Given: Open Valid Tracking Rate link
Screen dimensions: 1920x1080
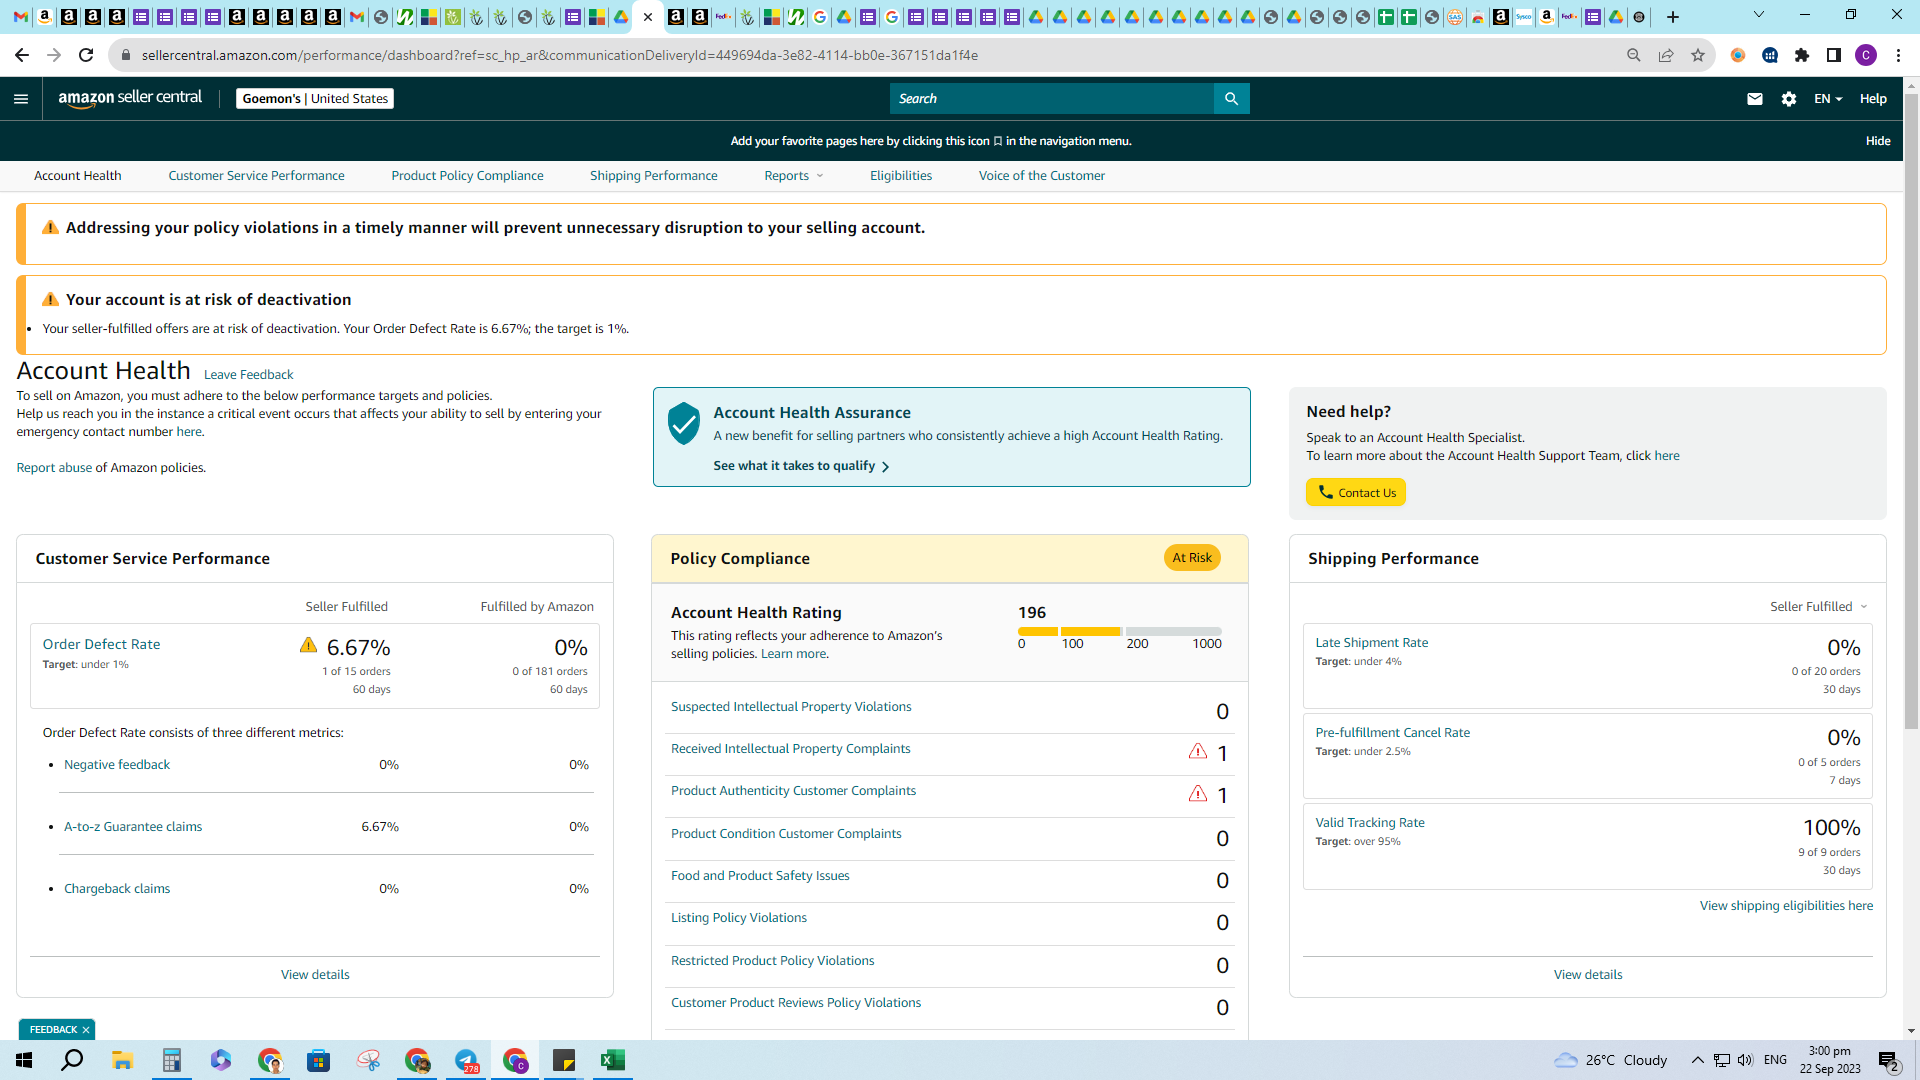Looking at the screenshot, I should click(x=1369, y=823).
